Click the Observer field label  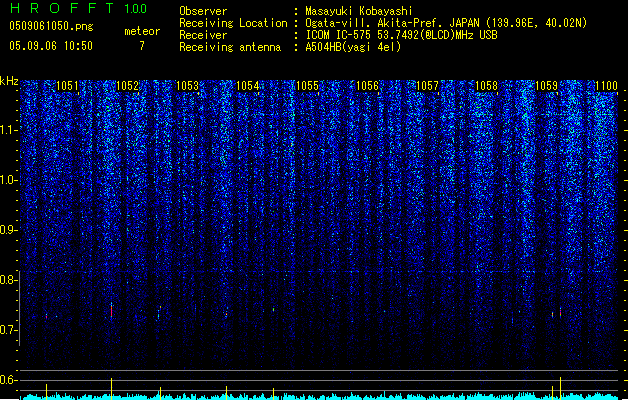(x=203, y=11)
